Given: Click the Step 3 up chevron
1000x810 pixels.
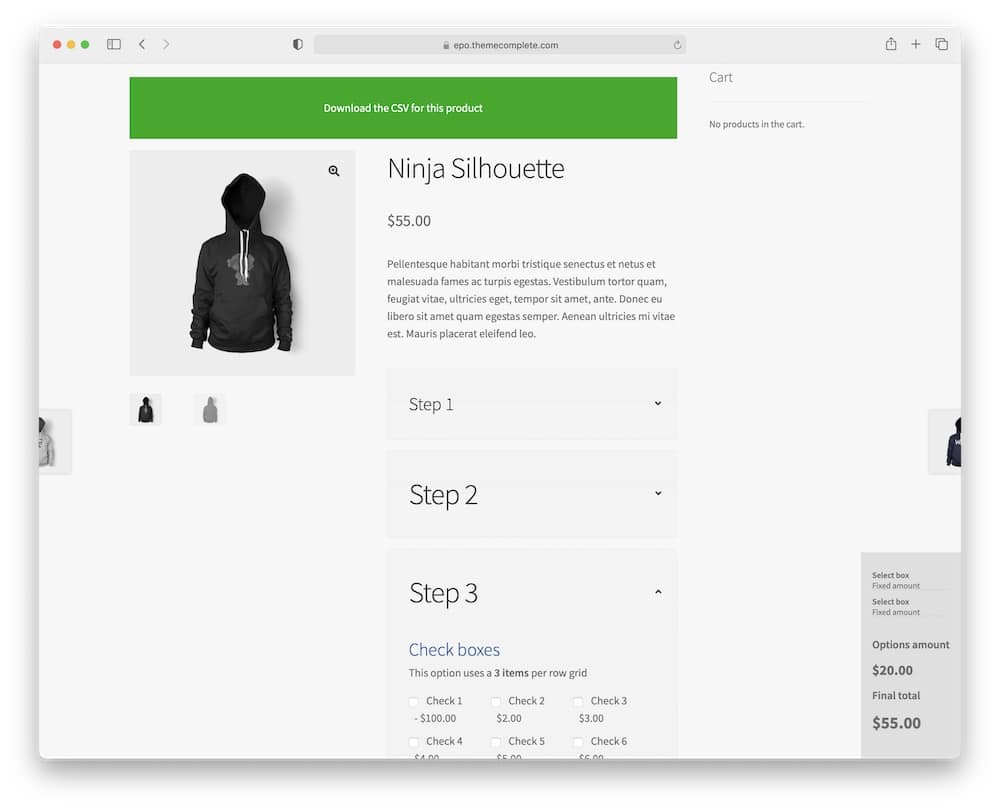Looking at the screenshot, I should [x=658, y=592].
